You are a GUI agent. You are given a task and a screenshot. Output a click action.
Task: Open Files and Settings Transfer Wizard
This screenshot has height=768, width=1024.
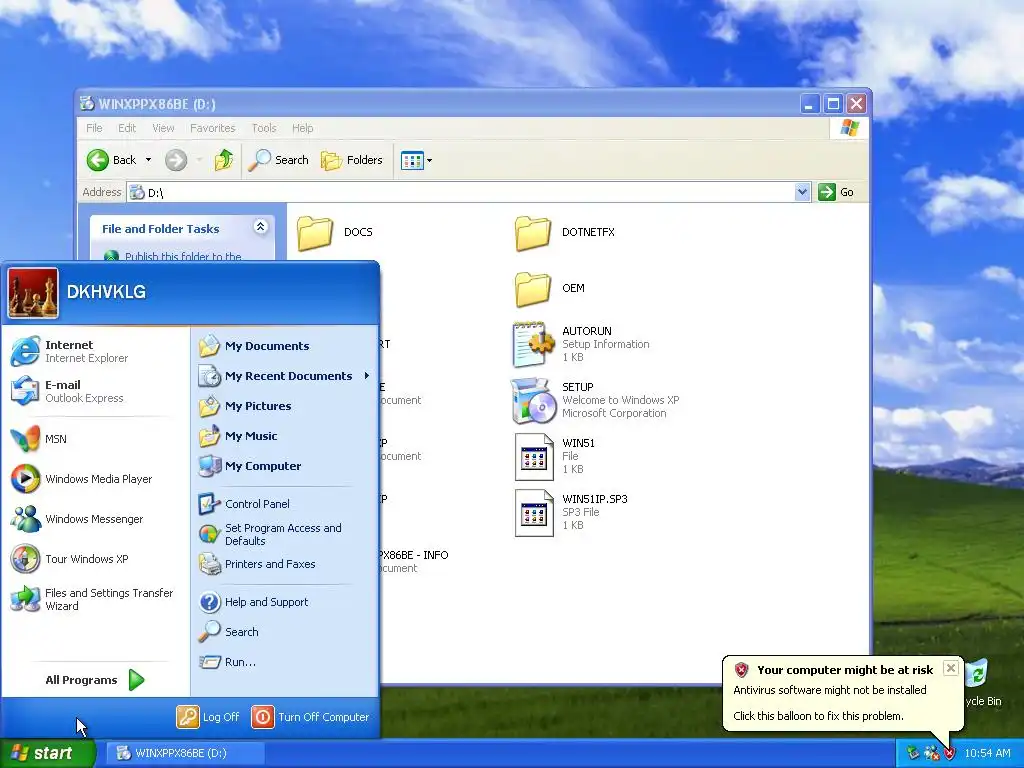[x=95, y=599]
